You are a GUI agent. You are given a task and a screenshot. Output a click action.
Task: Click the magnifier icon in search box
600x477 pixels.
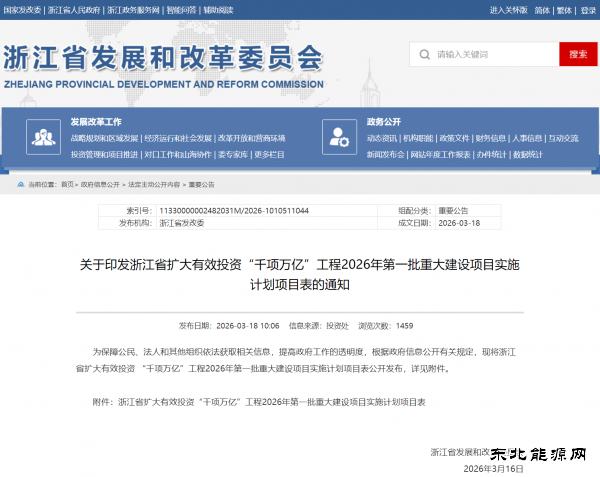pos(425,54)
